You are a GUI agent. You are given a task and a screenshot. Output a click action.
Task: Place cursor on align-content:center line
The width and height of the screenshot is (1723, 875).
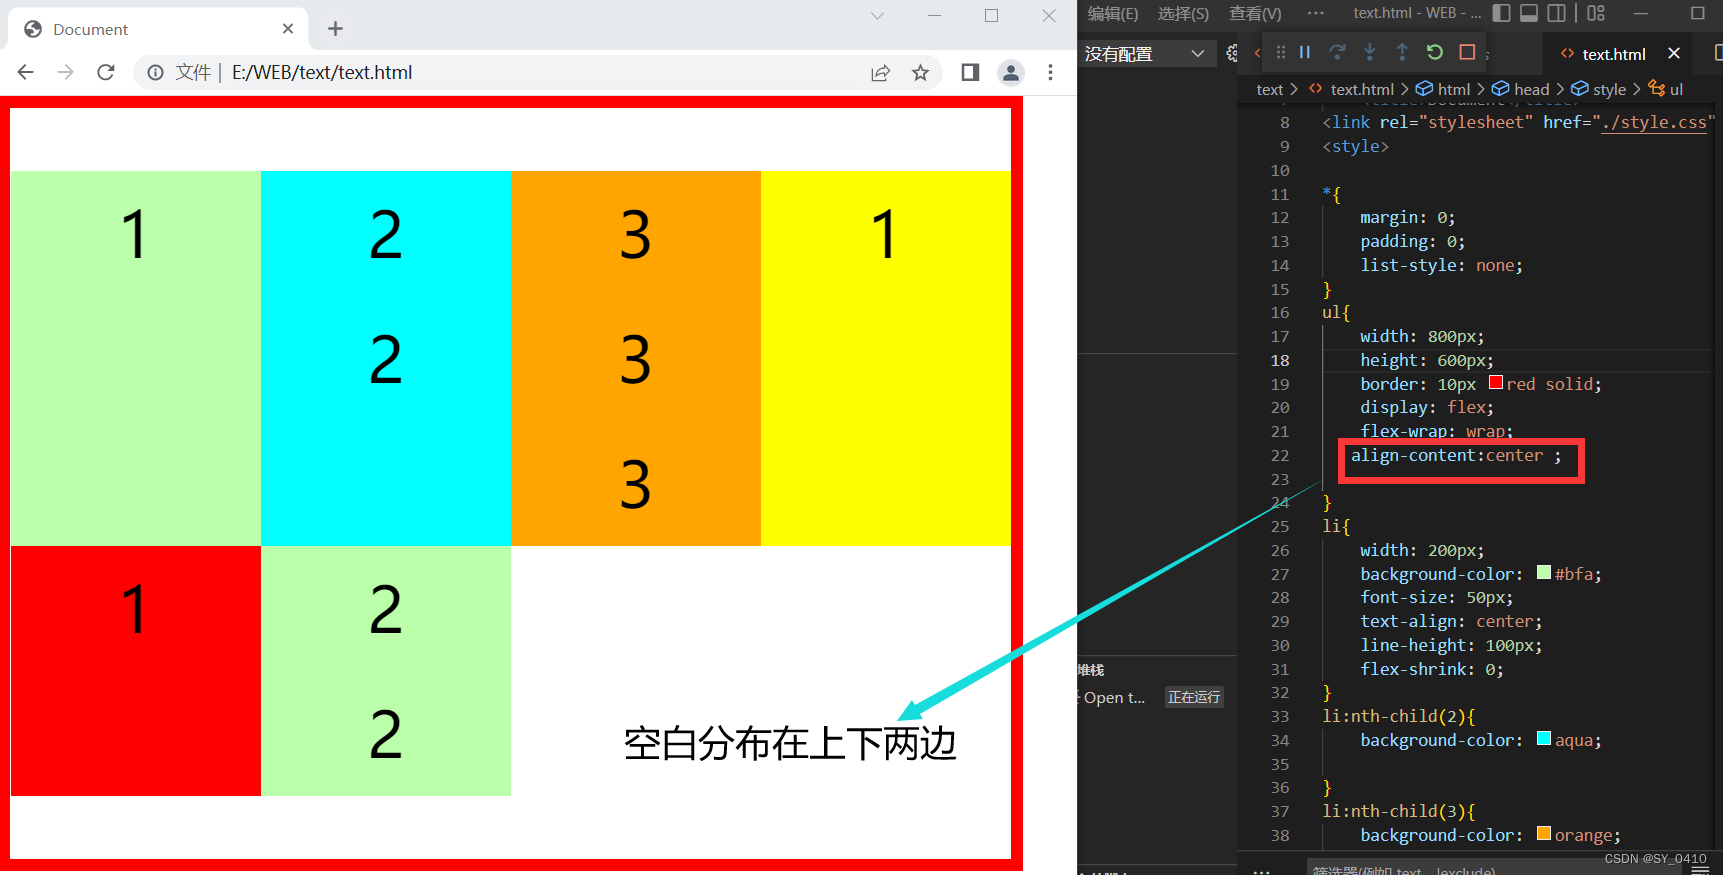click(1456, 455)
